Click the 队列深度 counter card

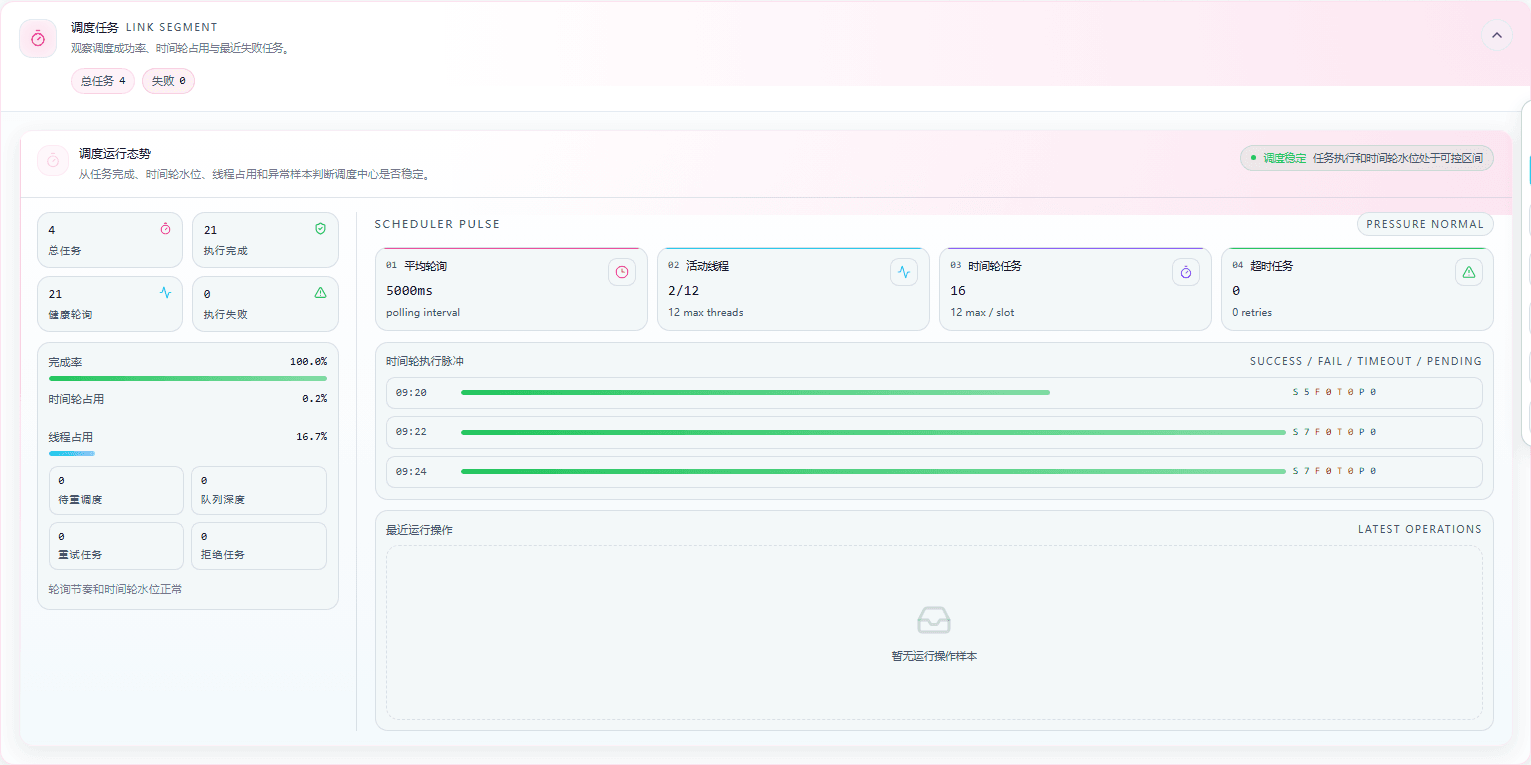click(259, 490)
